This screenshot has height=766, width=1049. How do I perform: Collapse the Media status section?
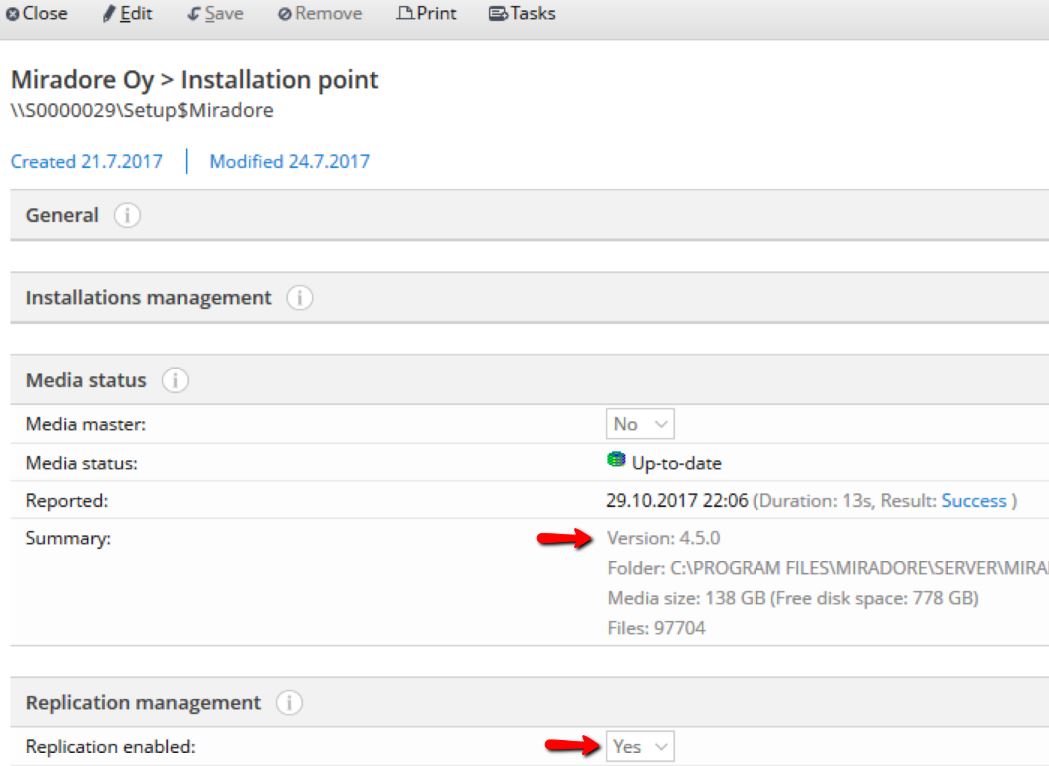click(529, 380)
